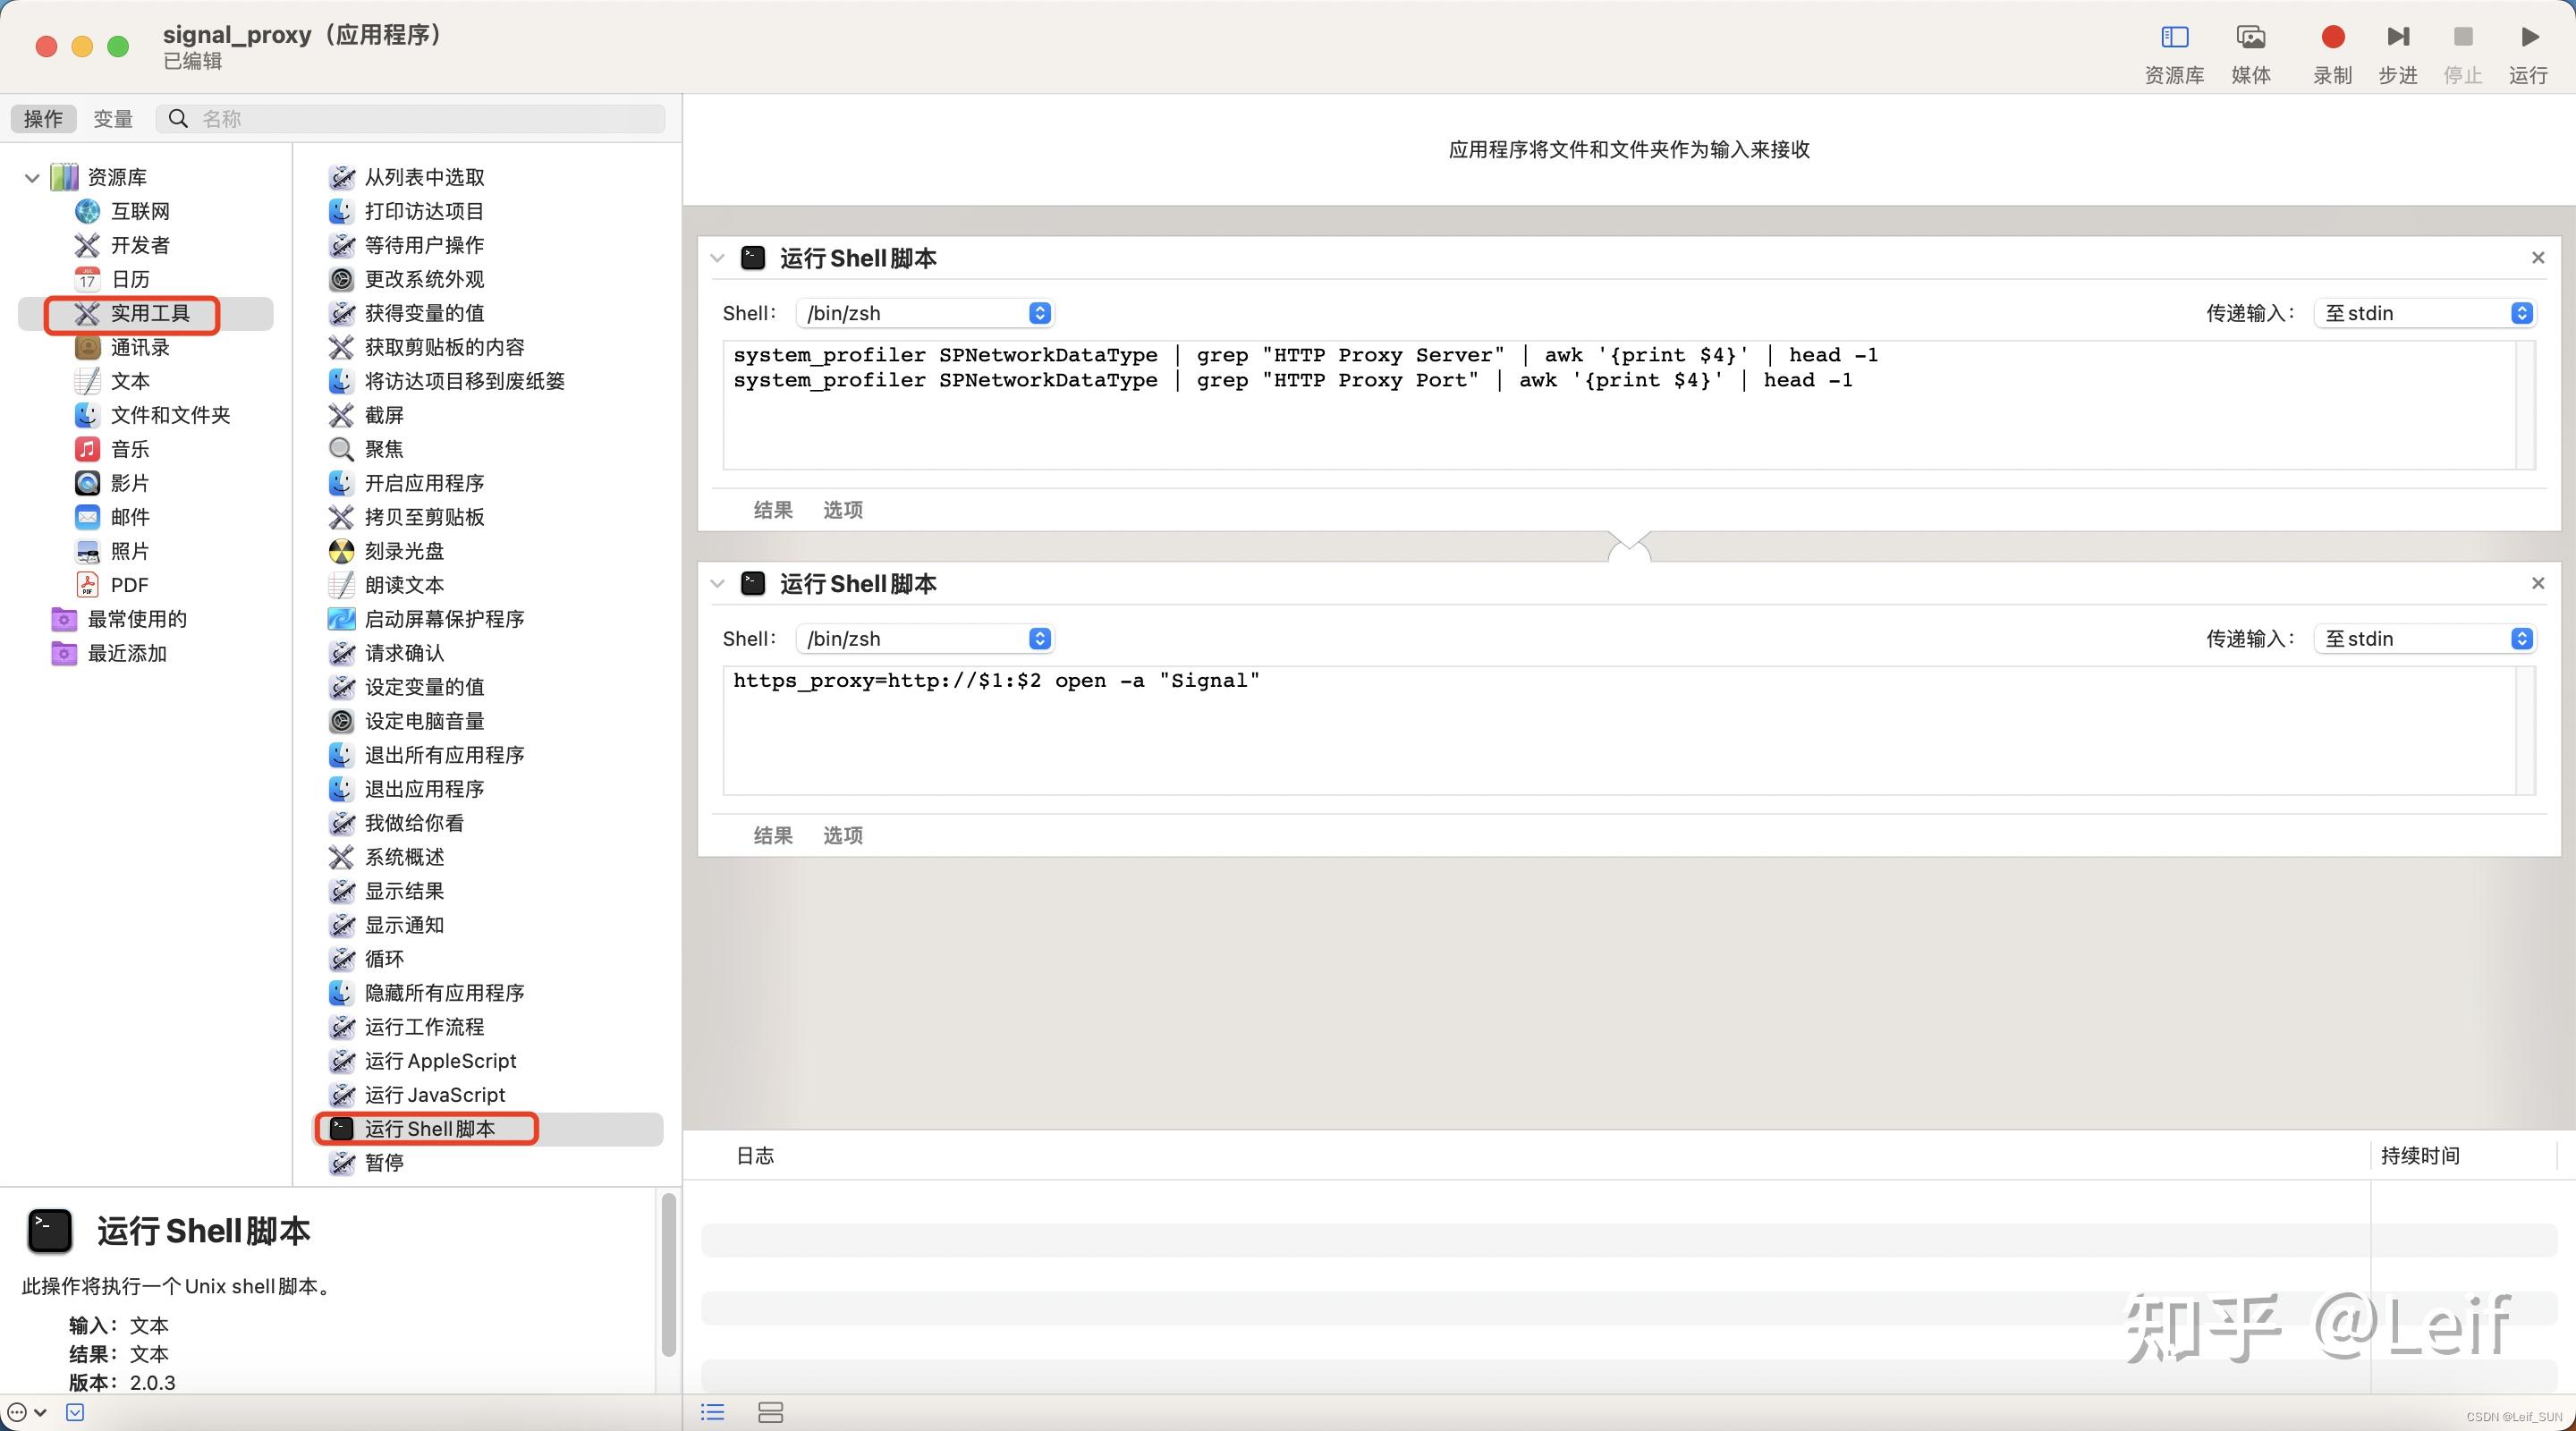Viewport: 2576px width, 1431px height.
Task: Switch to list log view icon
Action: (713, 1412)
